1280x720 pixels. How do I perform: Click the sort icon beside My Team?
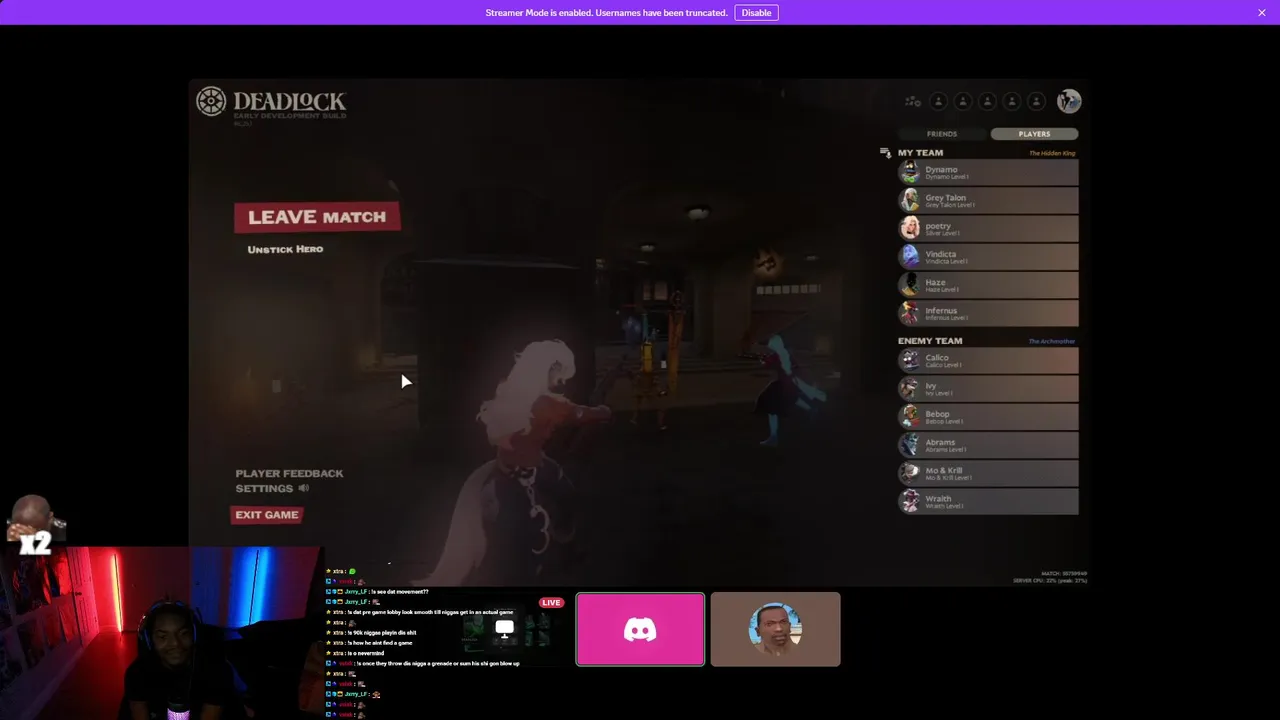pos(885,153)
